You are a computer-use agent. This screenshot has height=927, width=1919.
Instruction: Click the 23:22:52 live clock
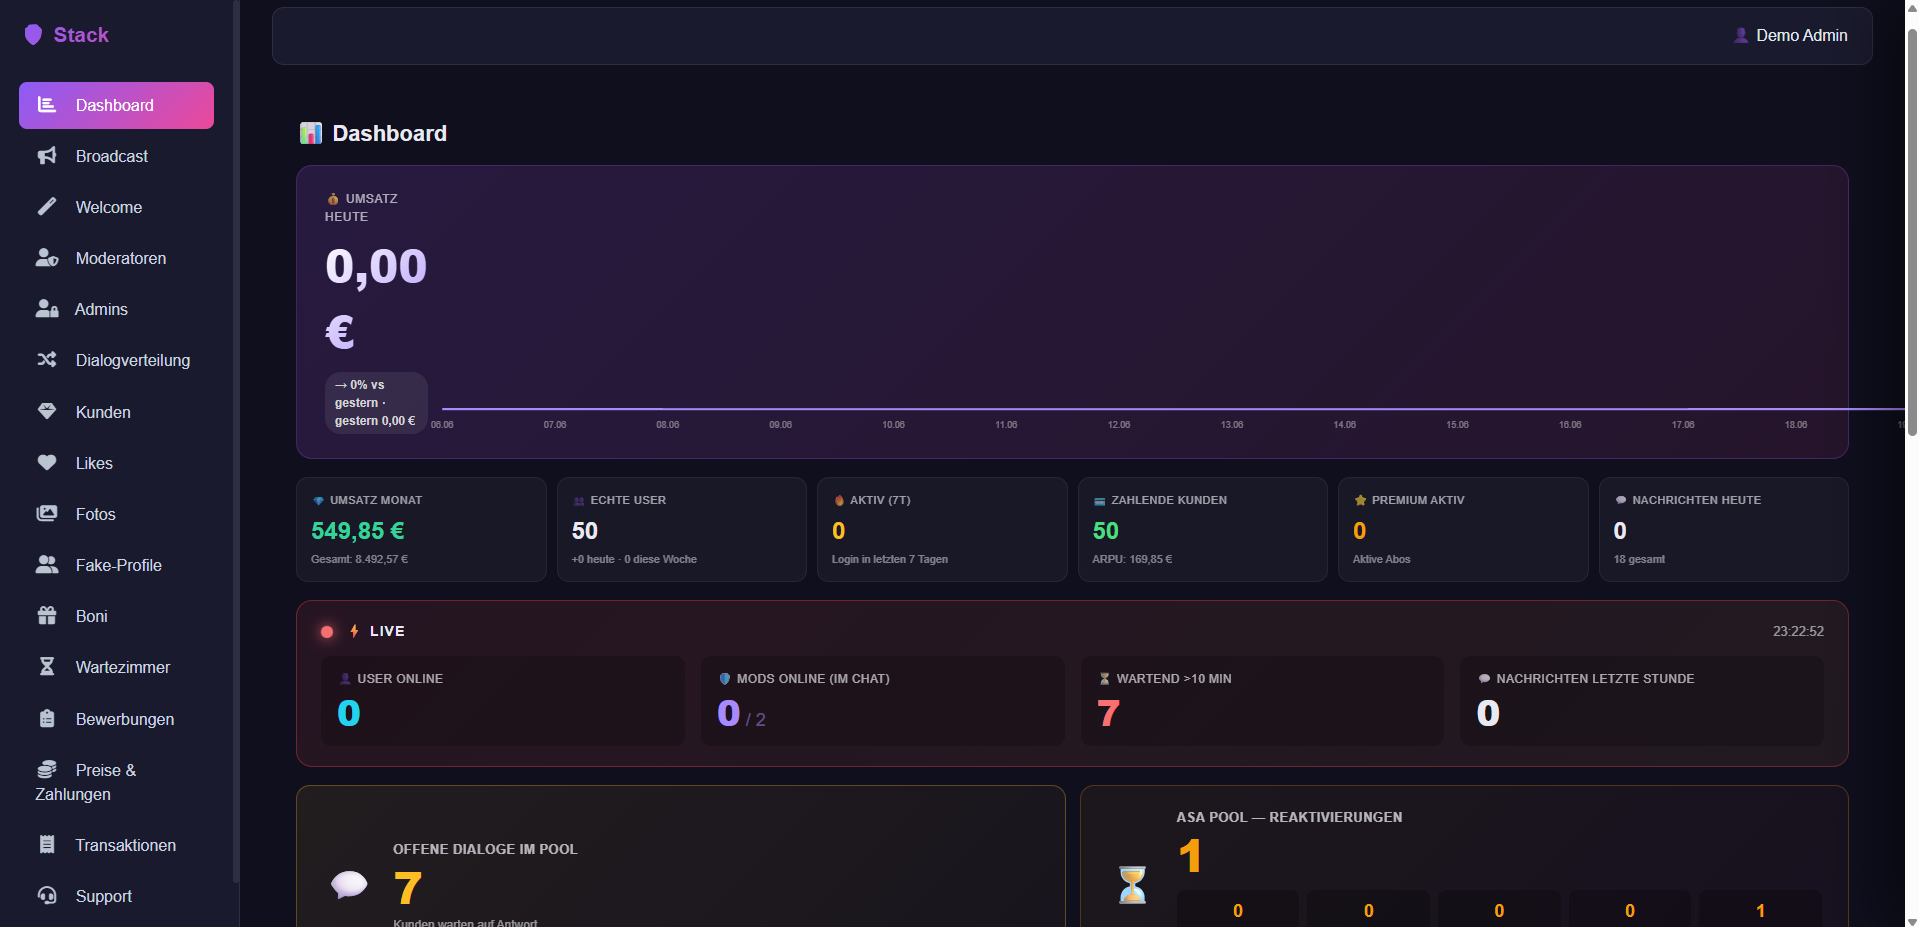tap(1798, 631)
